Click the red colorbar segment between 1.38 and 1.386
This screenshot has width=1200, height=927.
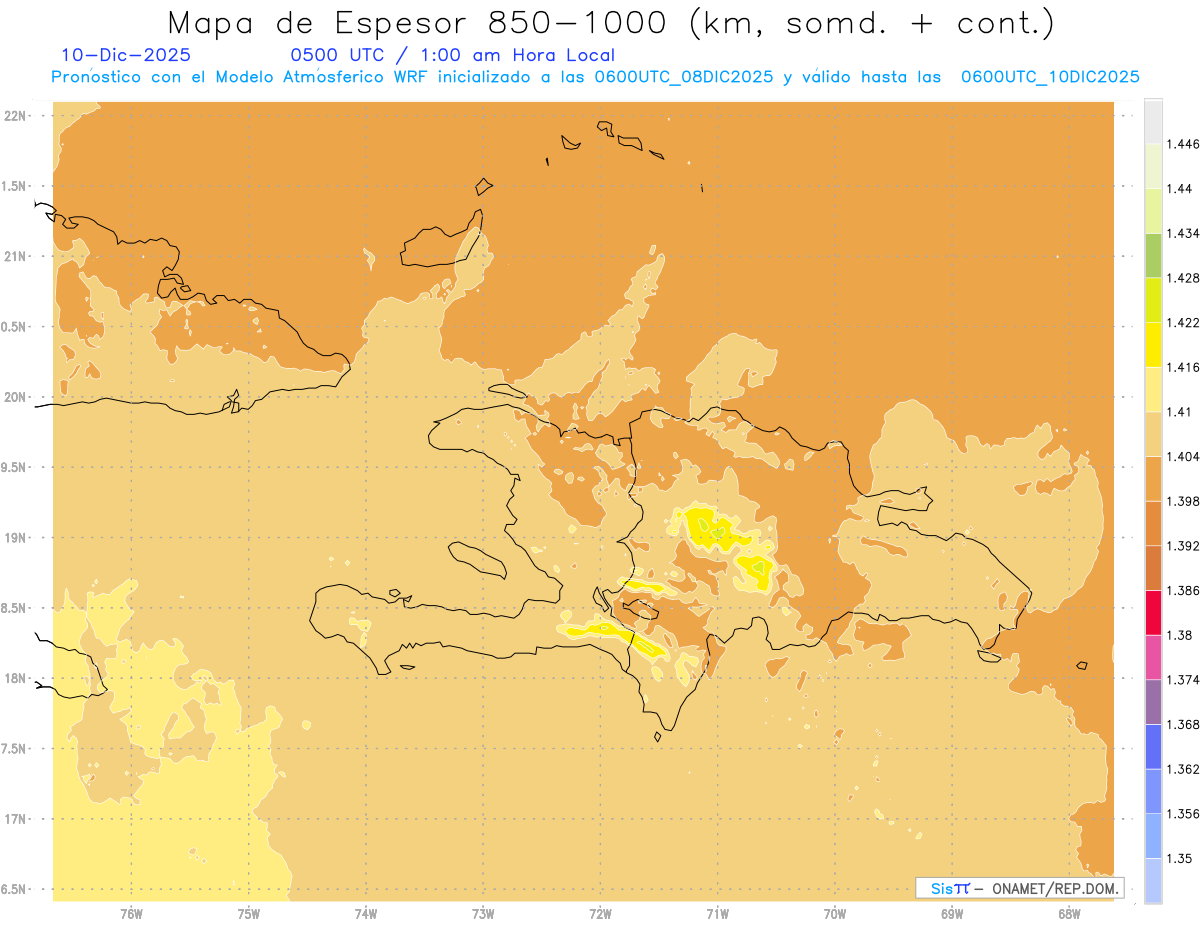[1153, 613]
